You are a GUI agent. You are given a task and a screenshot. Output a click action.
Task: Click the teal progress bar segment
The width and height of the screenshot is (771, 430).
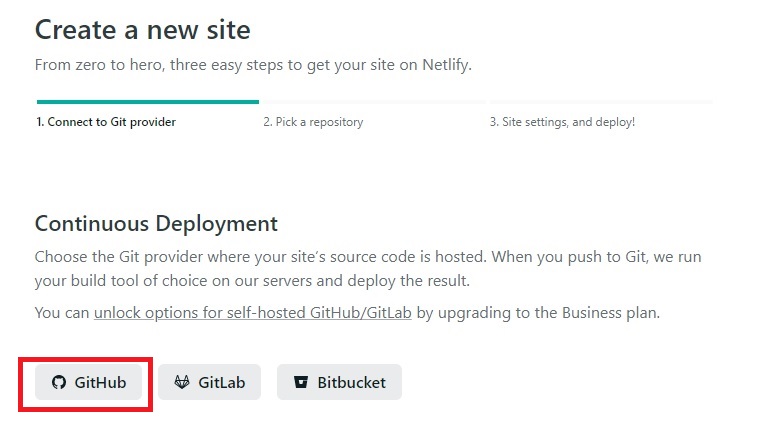[x=148, y=101]
